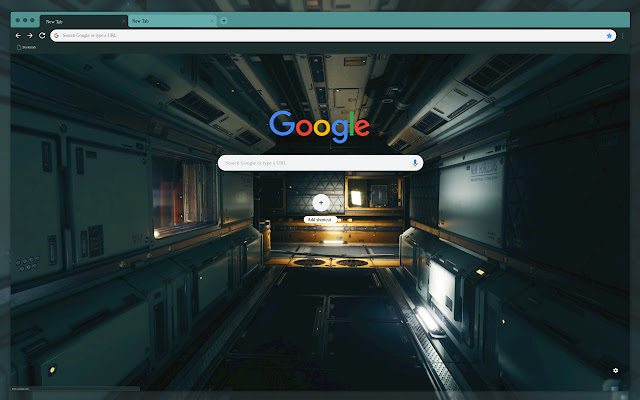The width and height of the screenshot is (640, 400).
Task: Open a new tab with the plus button
Action: pyautogui.click(x=224, y=21)
